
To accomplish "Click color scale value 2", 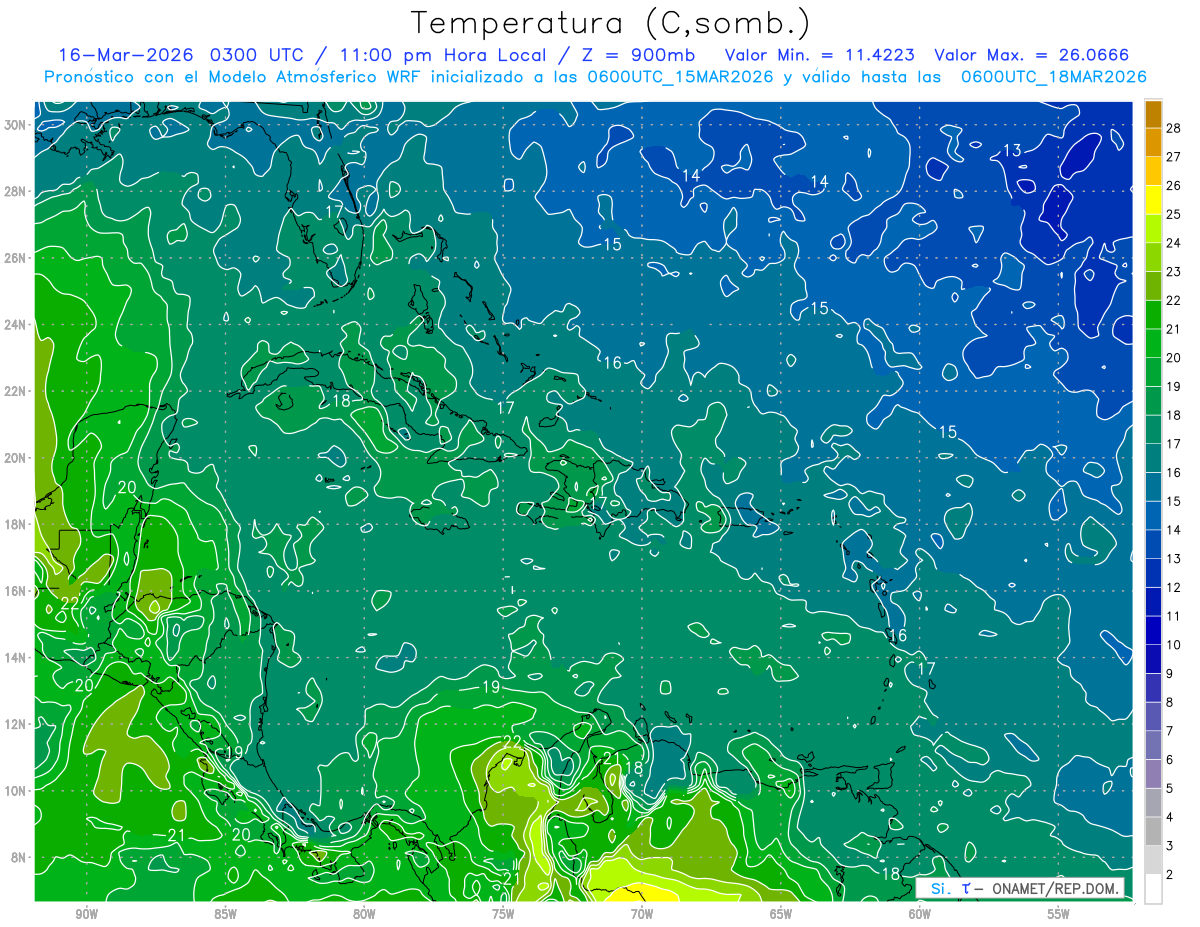I will point(1169,875).
